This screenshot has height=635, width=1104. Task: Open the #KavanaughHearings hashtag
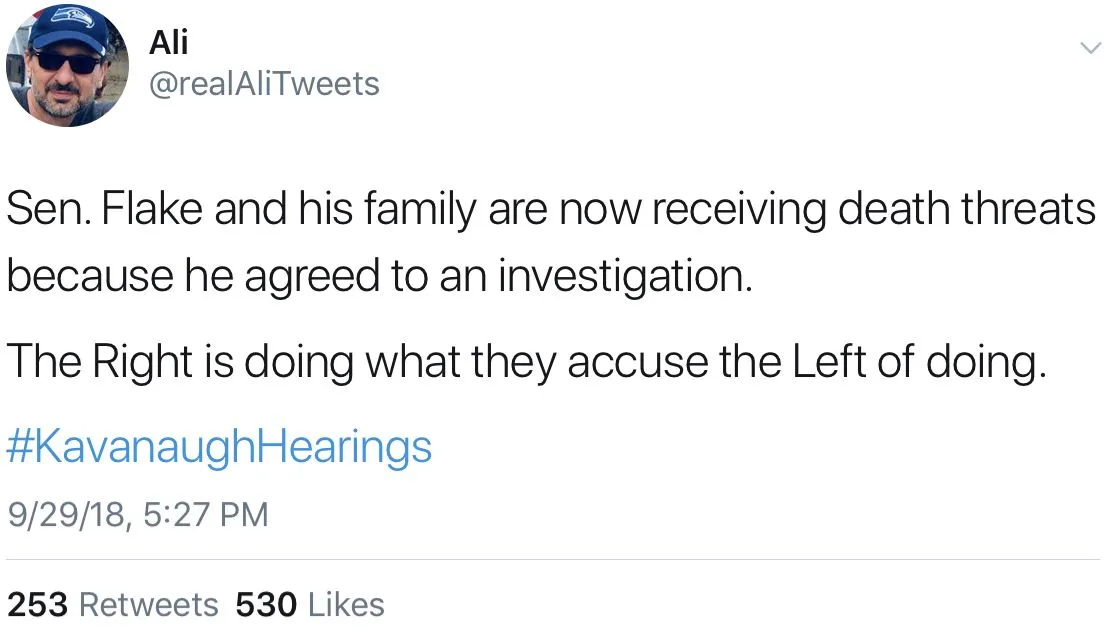(x=219, y=445)
